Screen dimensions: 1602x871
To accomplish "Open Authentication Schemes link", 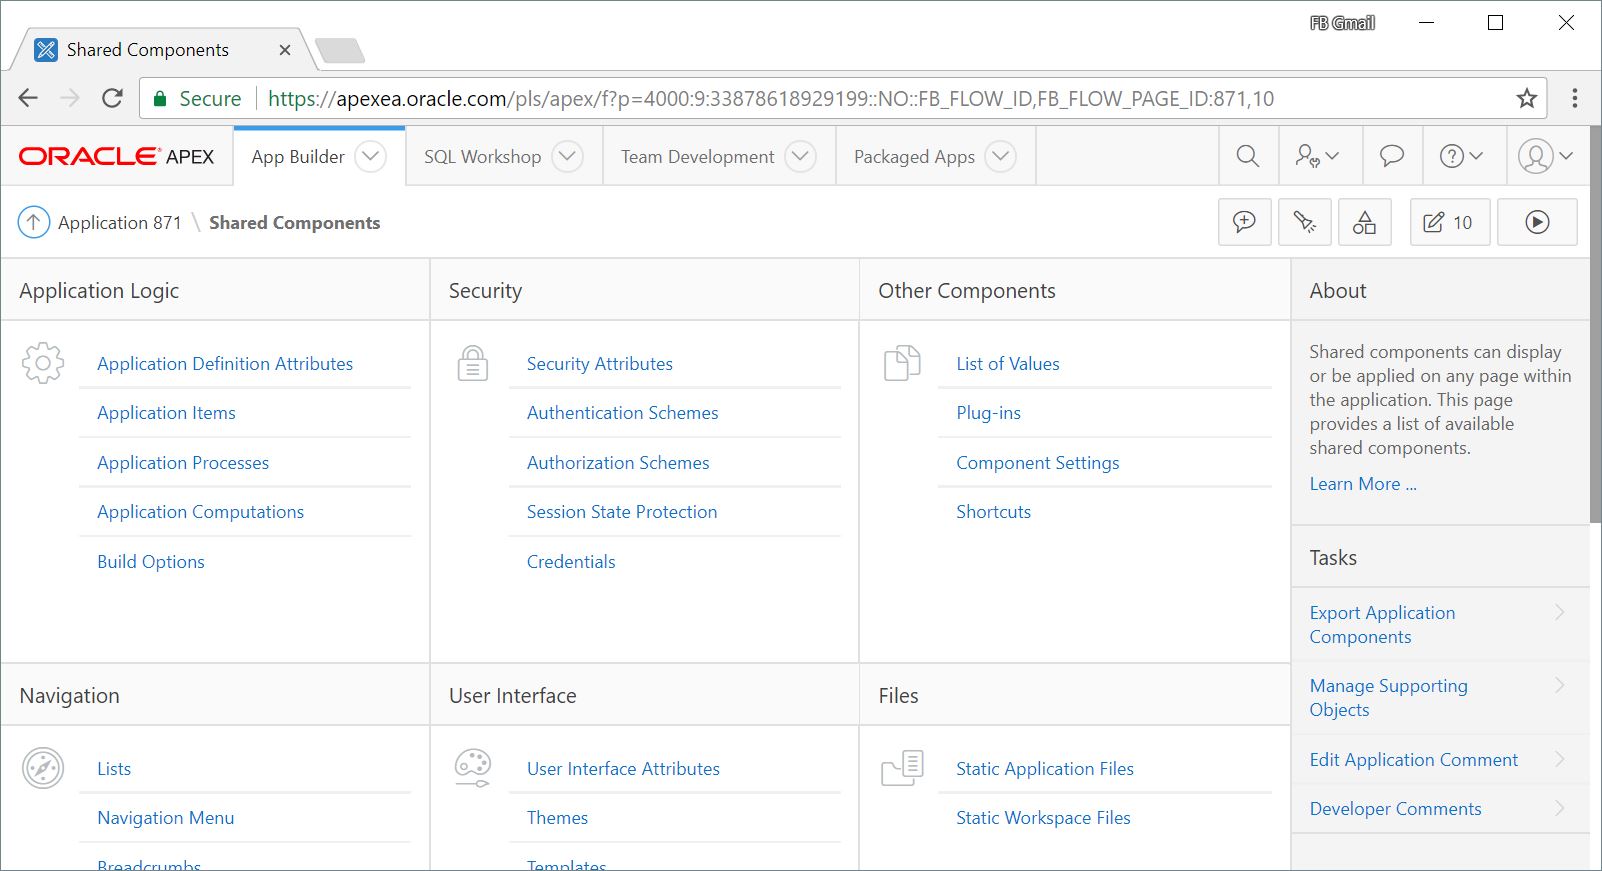I will (x=622, y=413).
